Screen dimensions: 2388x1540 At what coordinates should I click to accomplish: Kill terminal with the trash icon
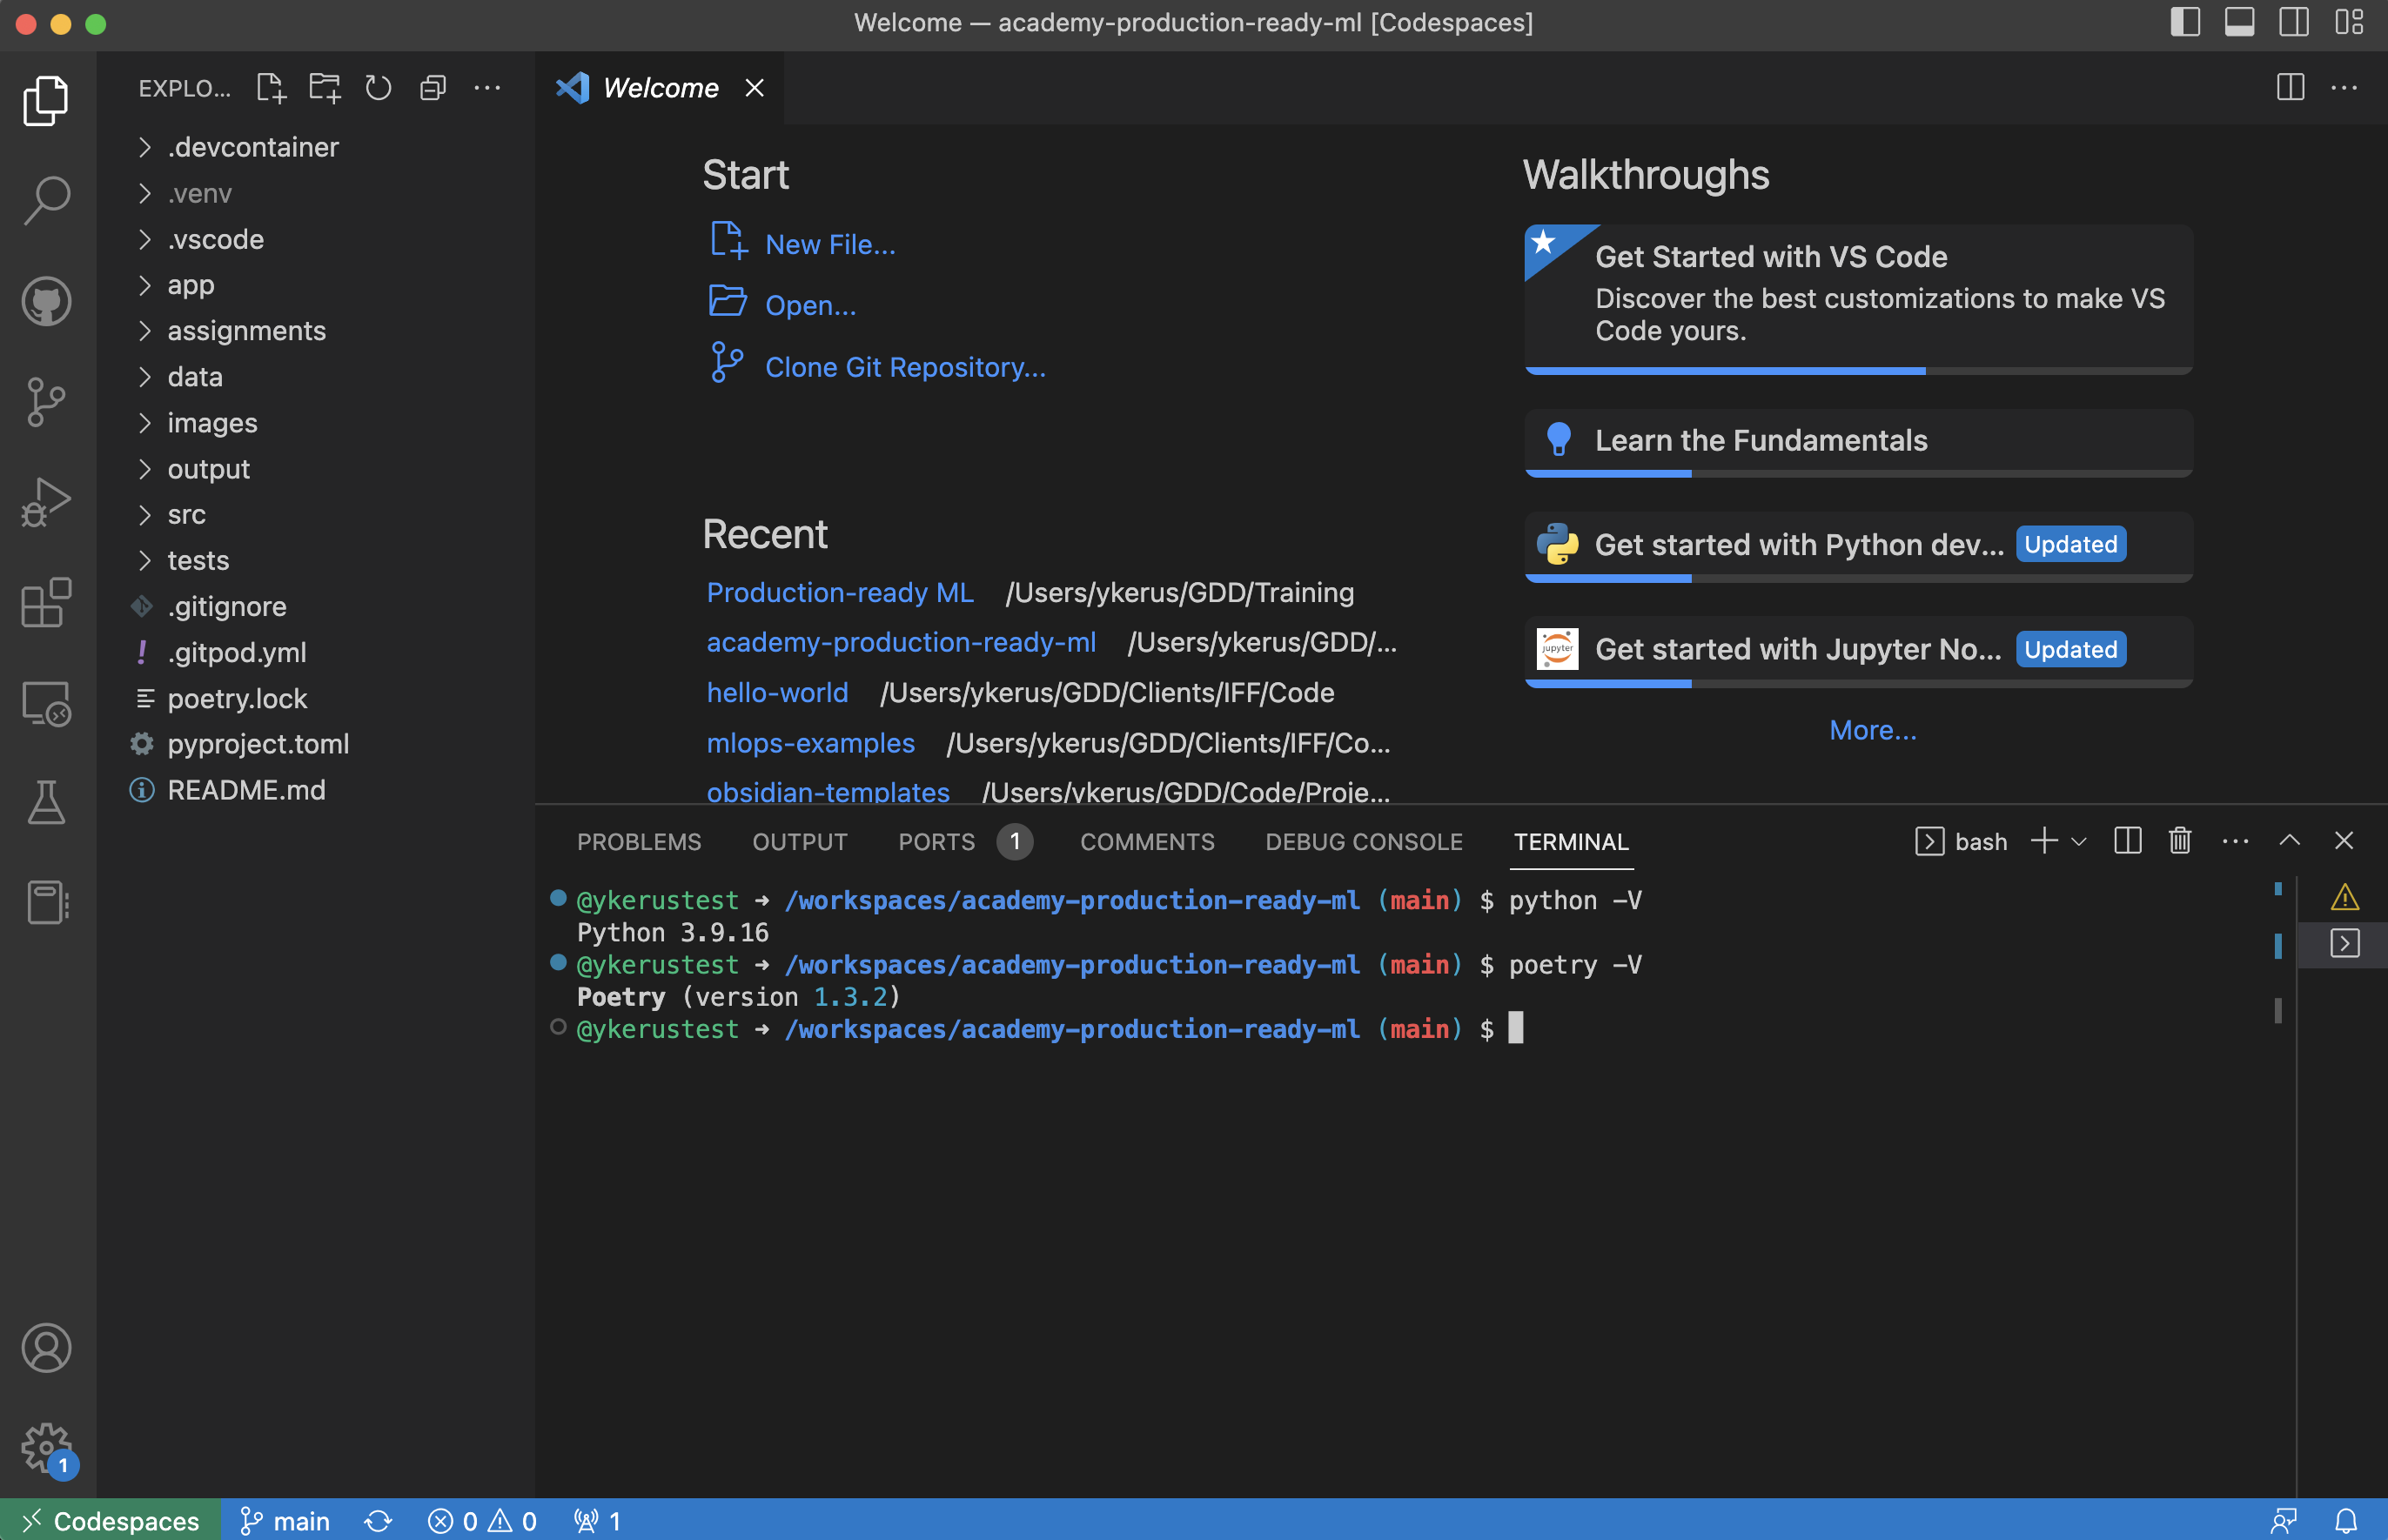[2180, 841]
